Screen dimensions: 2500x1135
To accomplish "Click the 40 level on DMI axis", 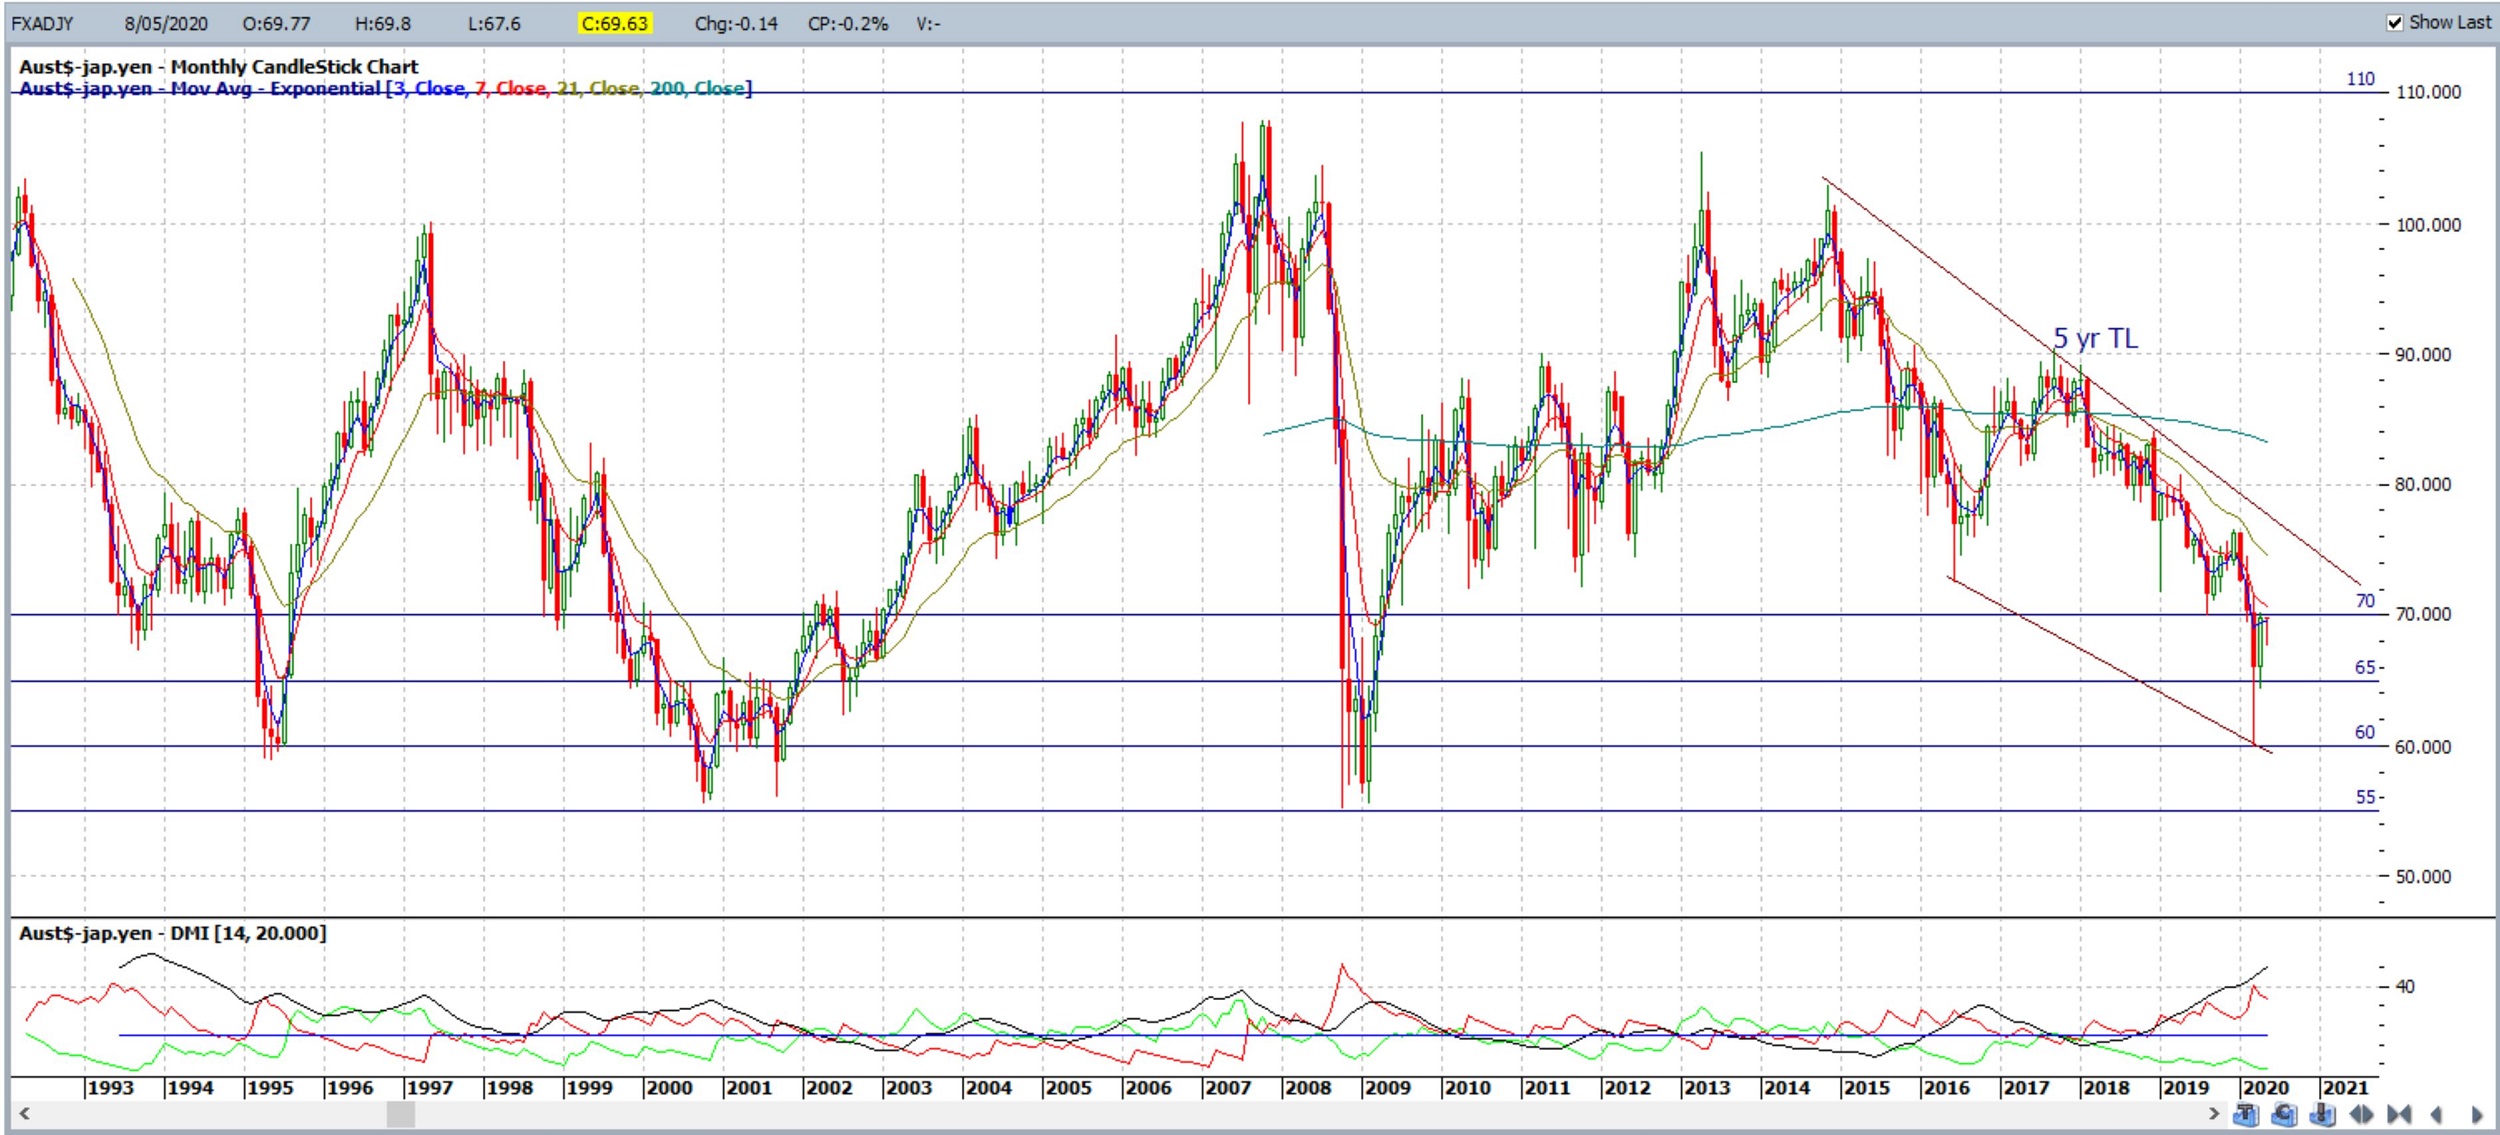I will point(2405,986).
